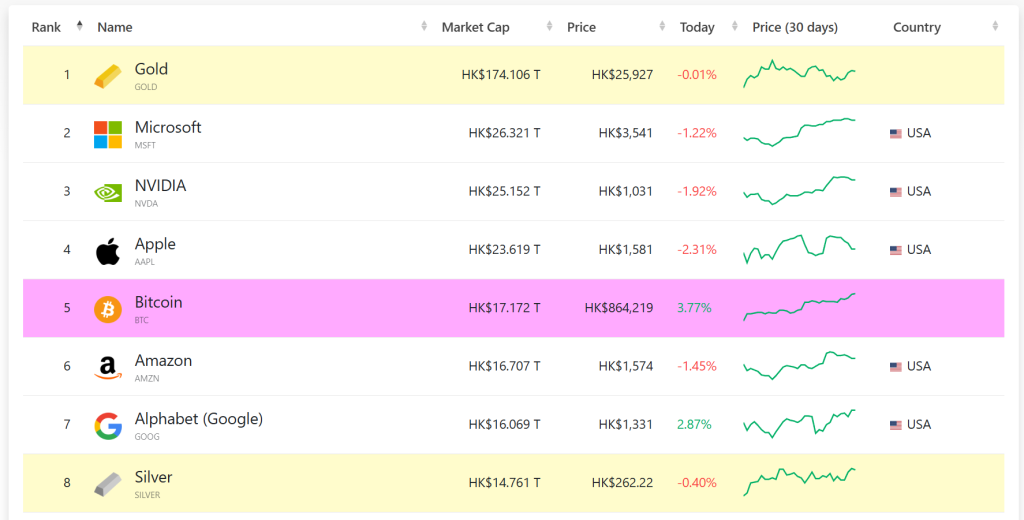This screenshot has height=520, width=1024.
Task: Click the Price column header label
Action: (581, 27)
